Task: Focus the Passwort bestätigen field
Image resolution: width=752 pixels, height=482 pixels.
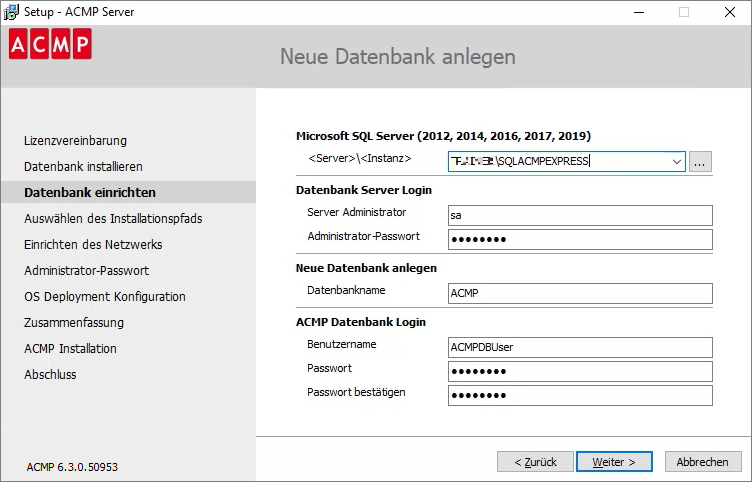Action: pos(580,395)
